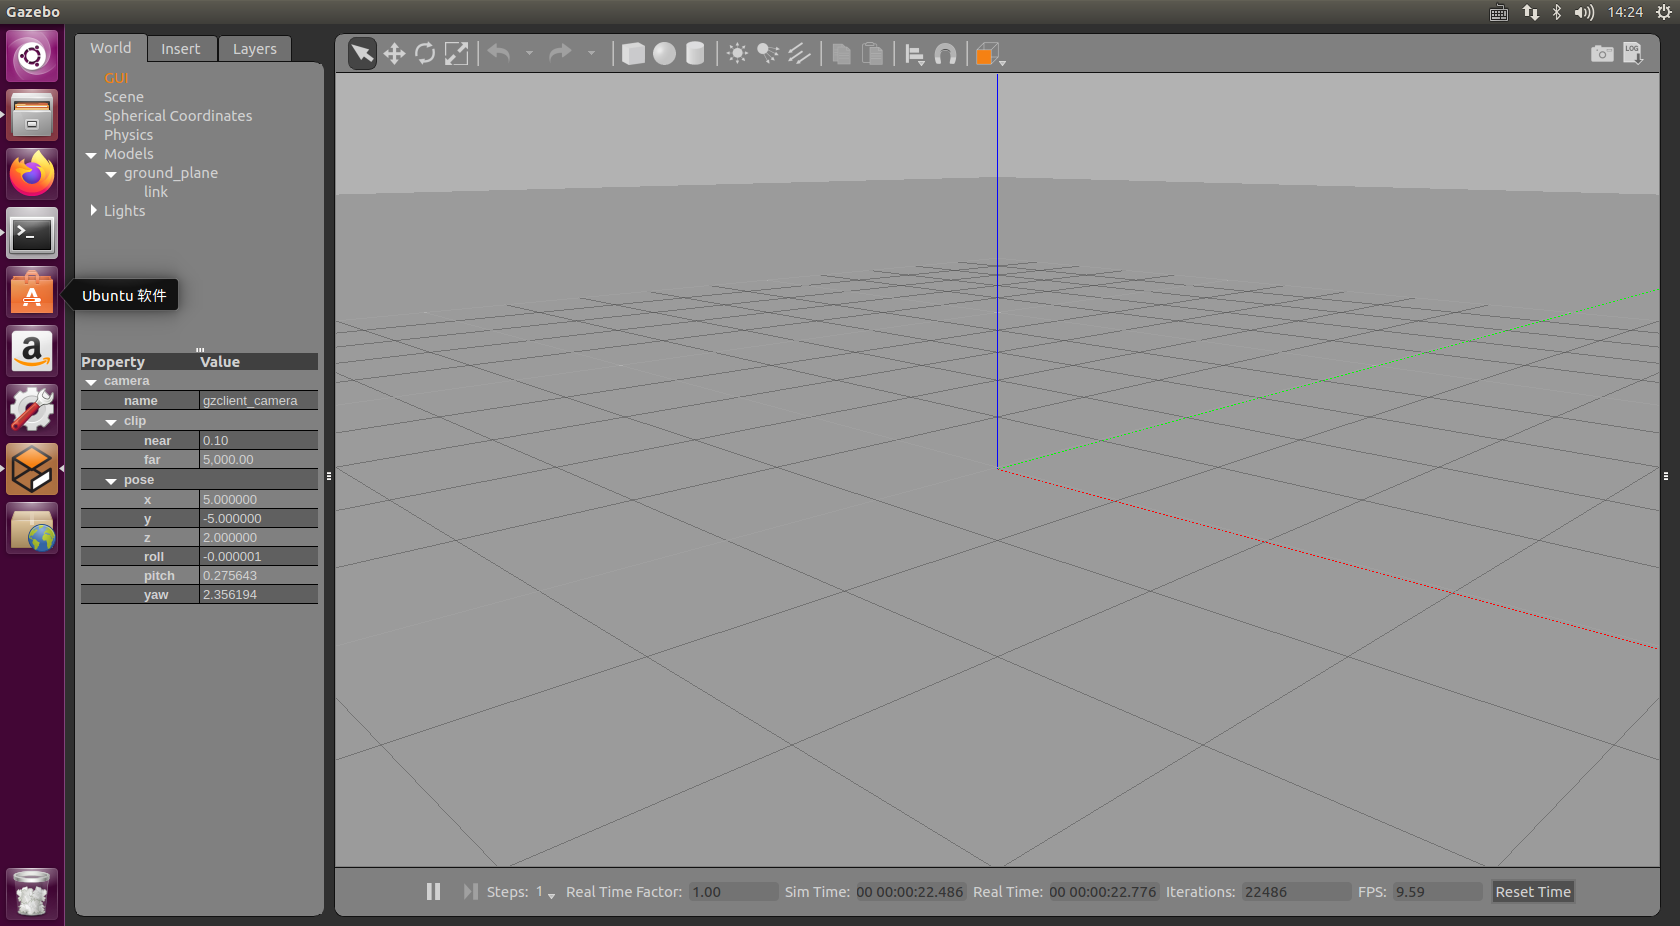1680x926 pixels.
Task: Click the paste icon in toolbar
Action: [x=872, y=53]
